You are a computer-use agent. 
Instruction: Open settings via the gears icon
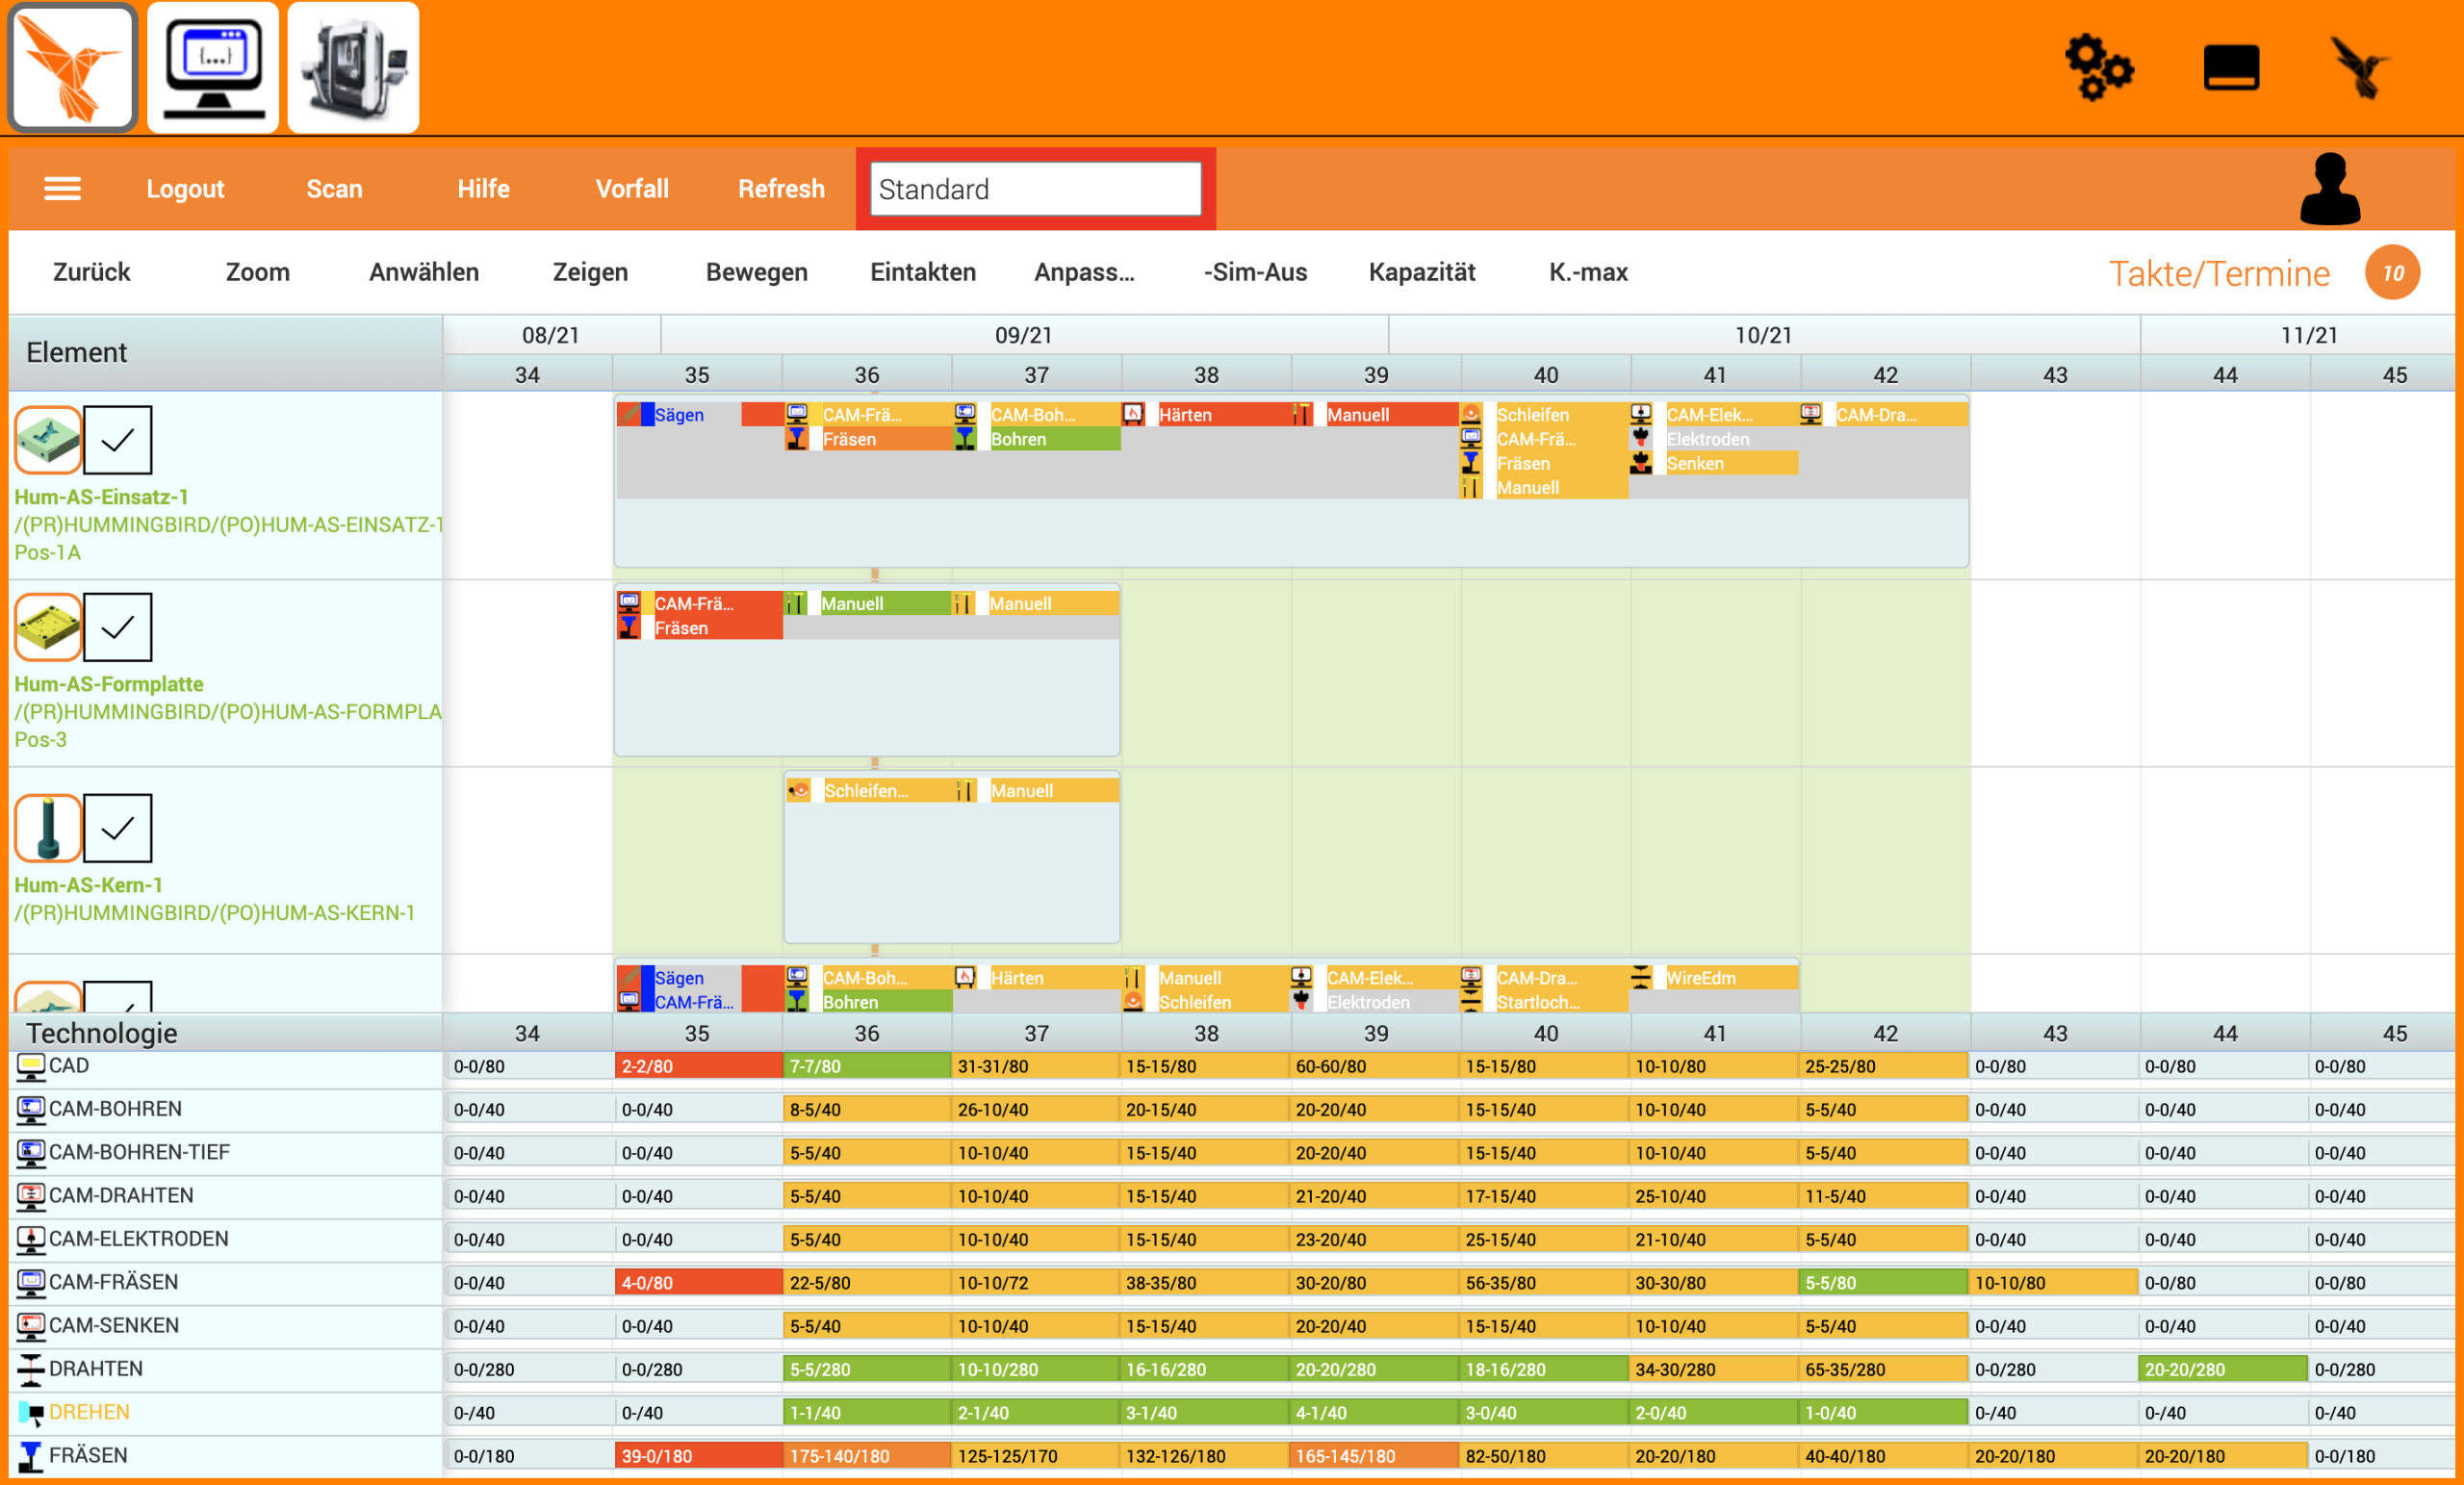2097,66
